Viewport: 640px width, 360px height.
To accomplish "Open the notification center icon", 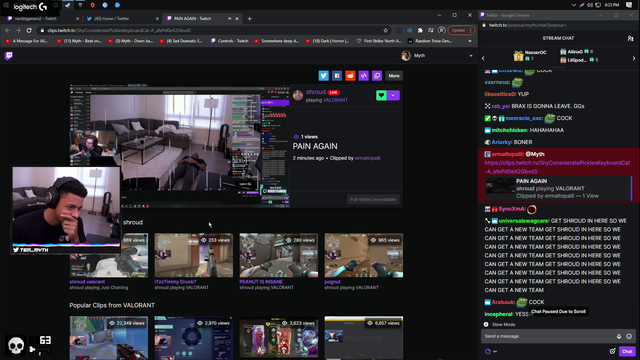I will click(x=629, y=5).
